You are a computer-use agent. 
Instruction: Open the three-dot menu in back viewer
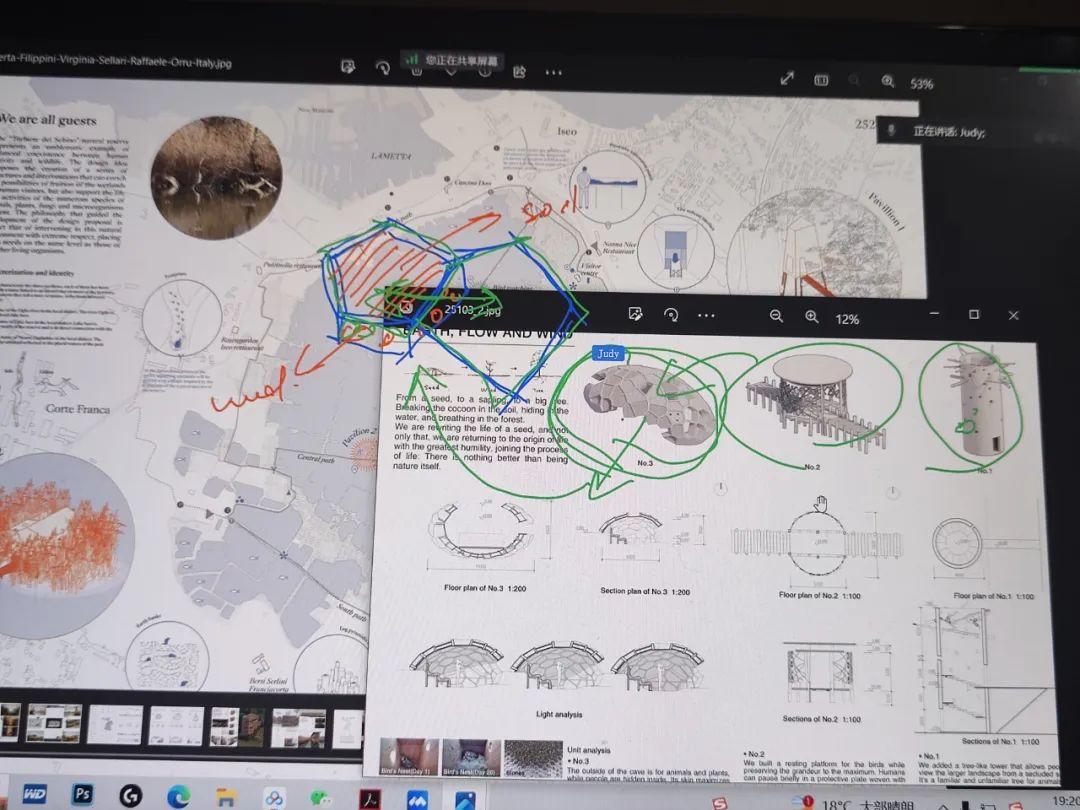pos(554,72)
